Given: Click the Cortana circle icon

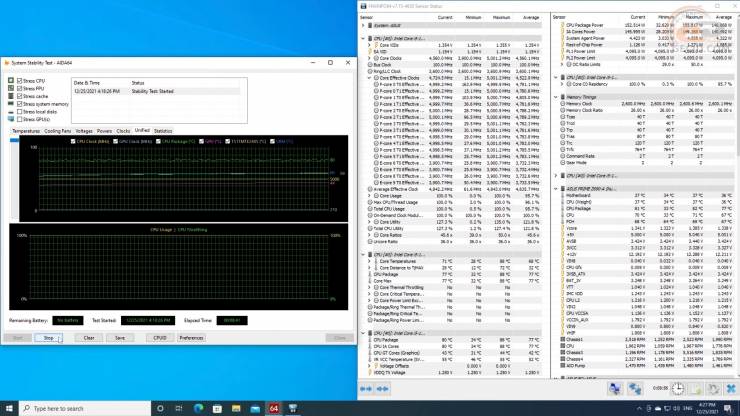Looking at the screenshot, I should [x=160, y=408].
